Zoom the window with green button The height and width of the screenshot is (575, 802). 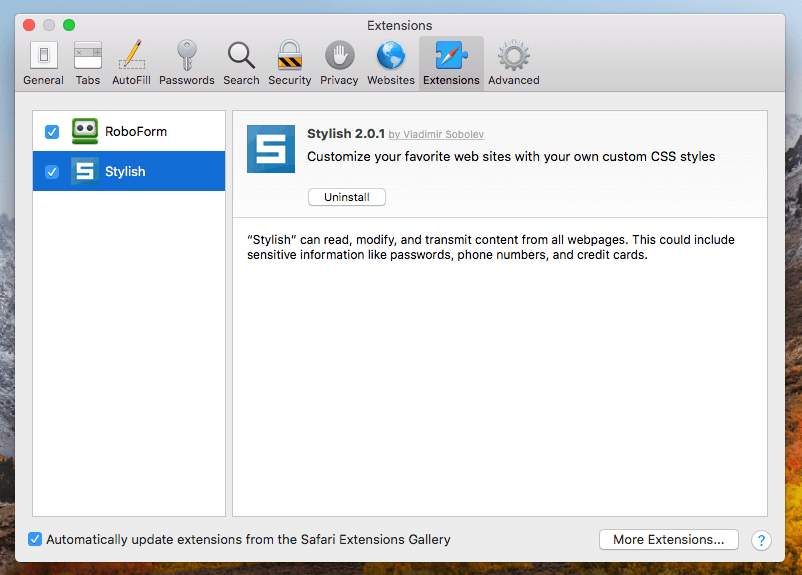coord(69,25)
